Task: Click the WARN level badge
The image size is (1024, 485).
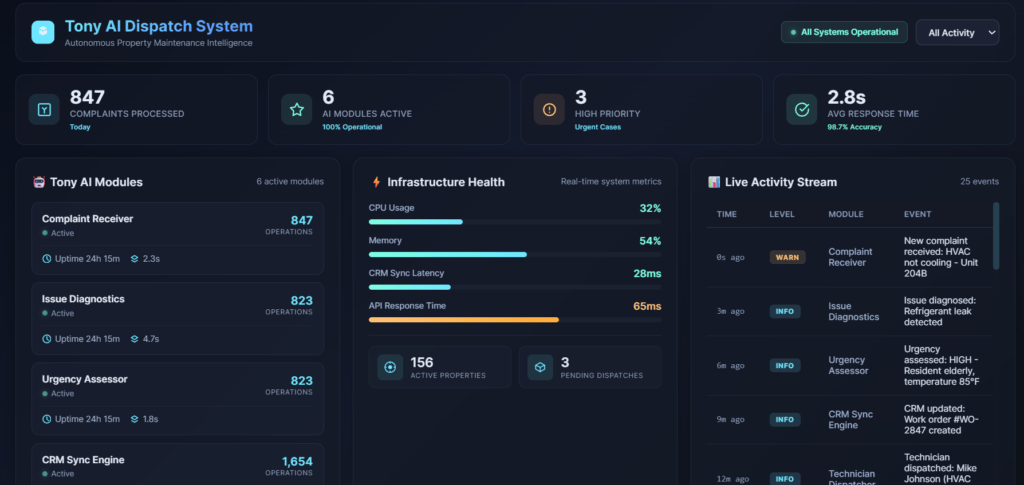Action: click(x=787, y=257)
